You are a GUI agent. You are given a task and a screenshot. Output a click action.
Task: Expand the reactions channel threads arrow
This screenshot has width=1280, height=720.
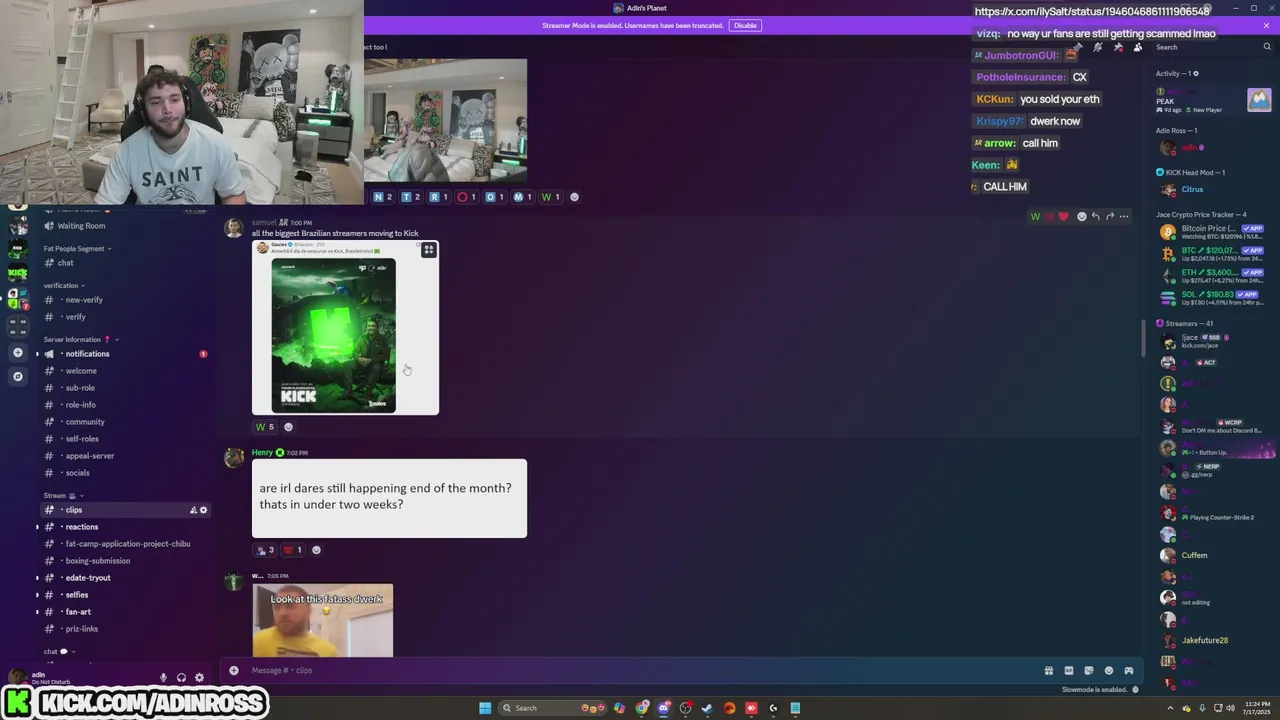pyautogui.click(x=38, y=527)
